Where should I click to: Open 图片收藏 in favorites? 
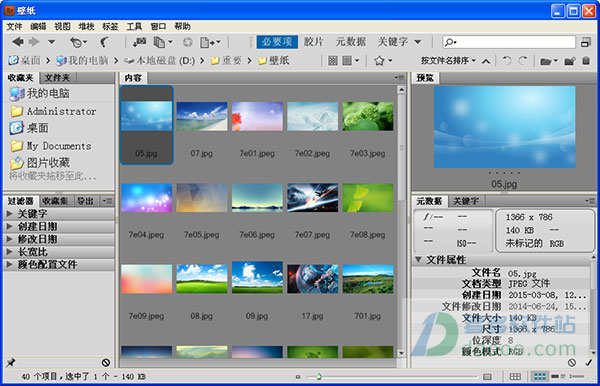(40, 163)
